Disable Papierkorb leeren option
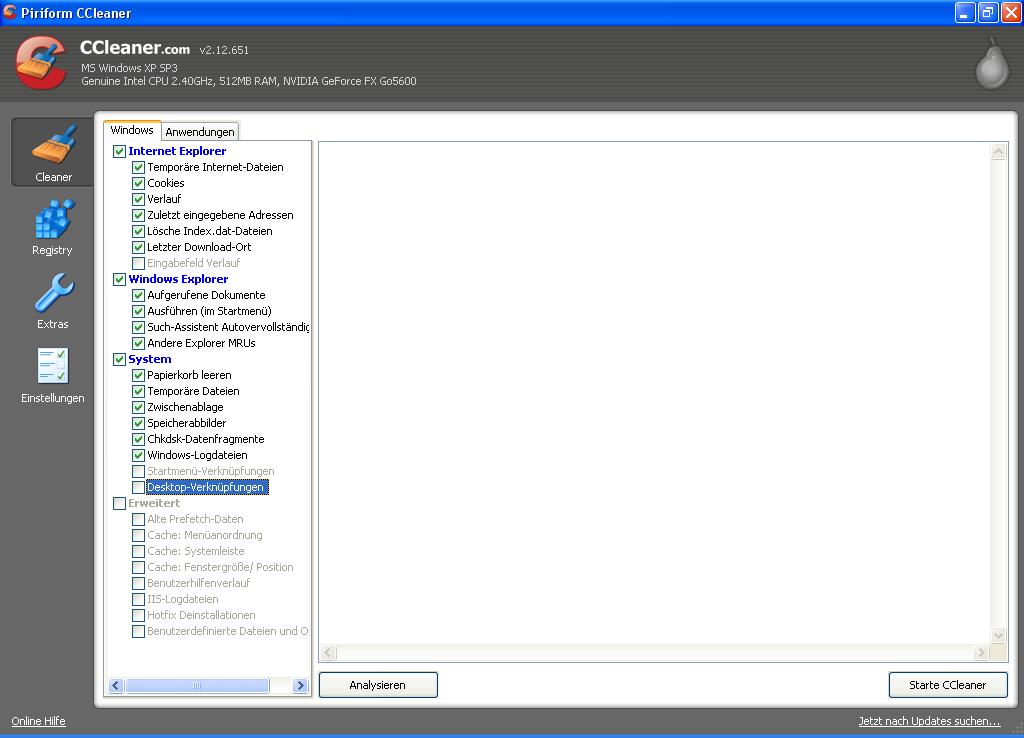 point(139,375)
